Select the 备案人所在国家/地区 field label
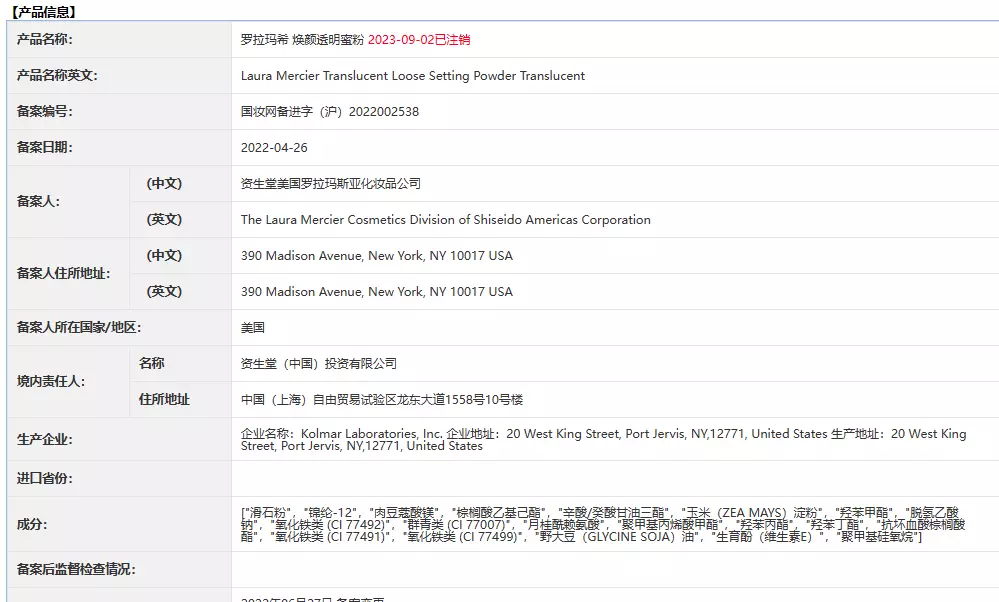This screenshot has height=602, width=999. point(79,327)
